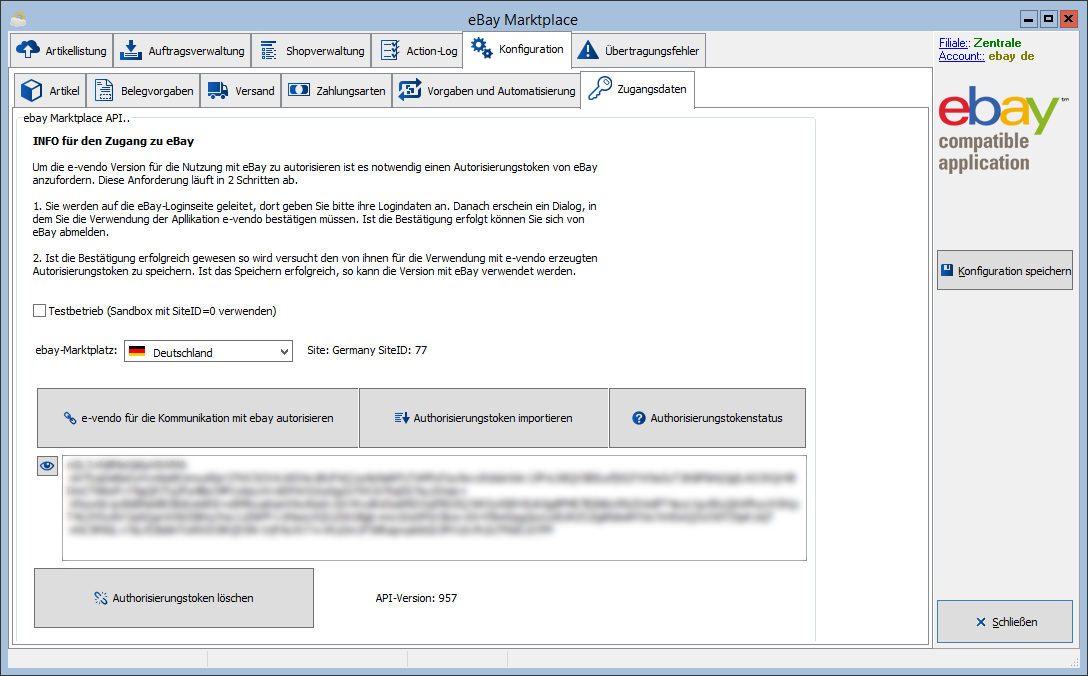Click the list icon of Shopverwaltung
The width and height of the screenshot is (1088, 676).
click(269, 51)
